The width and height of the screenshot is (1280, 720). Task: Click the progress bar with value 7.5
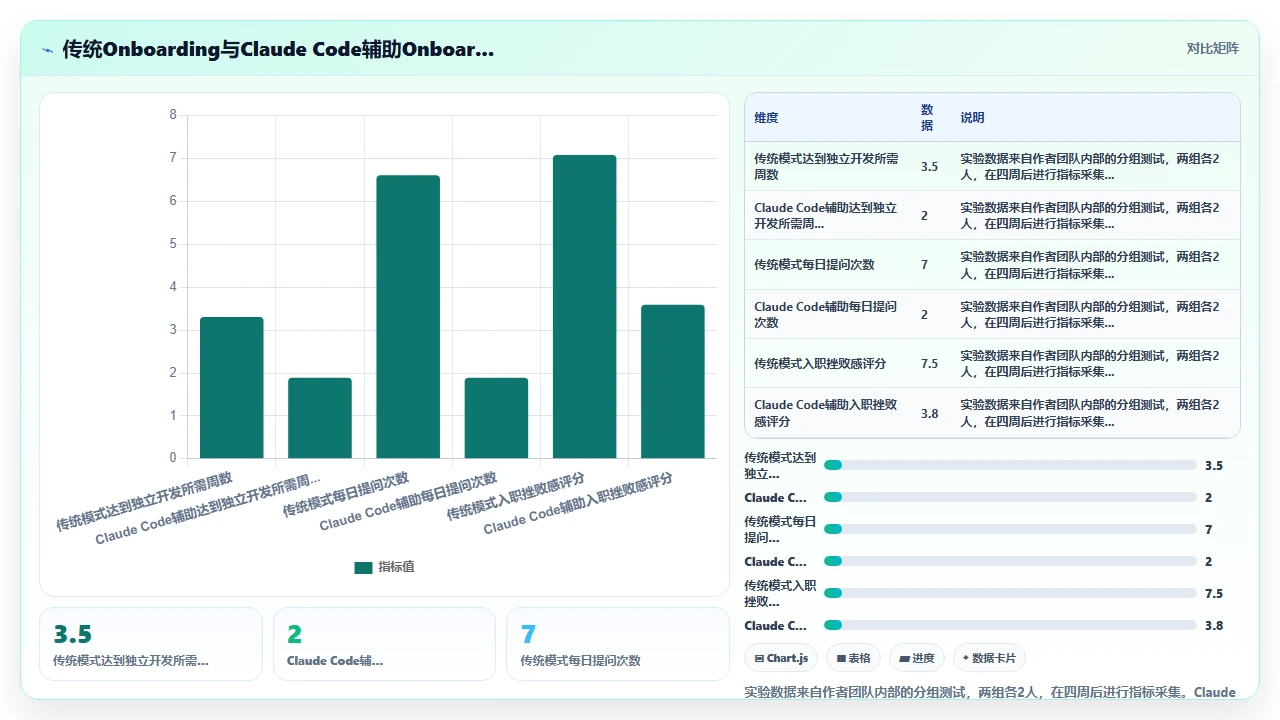1010,593
